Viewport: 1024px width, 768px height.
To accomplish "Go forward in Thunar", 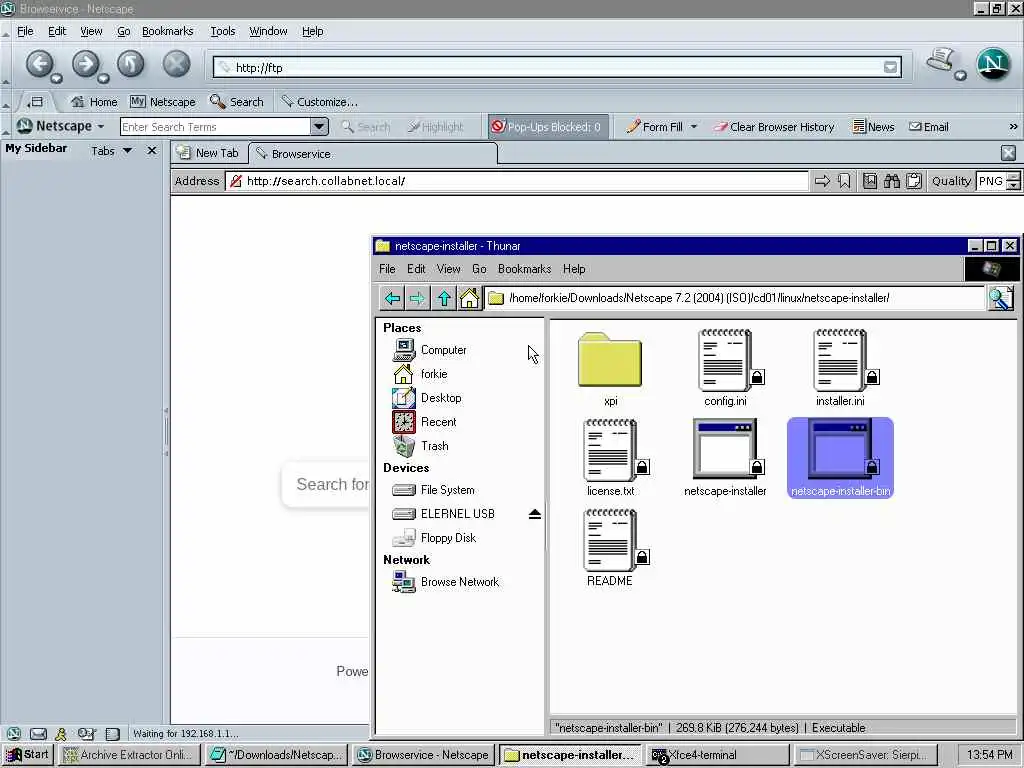I will 417,298.
